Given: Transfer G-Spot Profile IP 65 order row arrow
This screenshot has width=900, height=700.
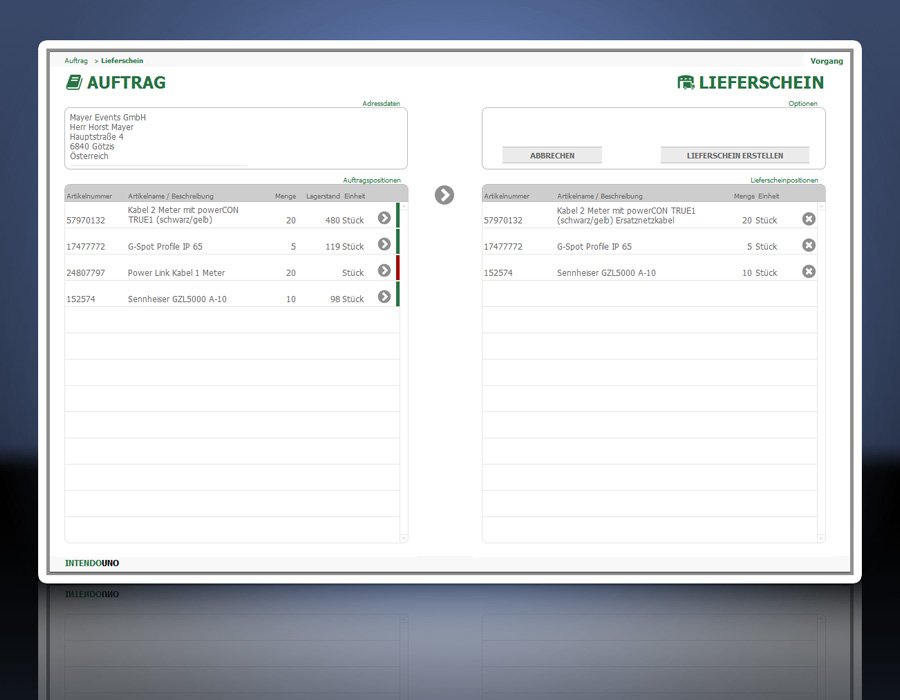Looking at the screenshot, I should 384,244.
